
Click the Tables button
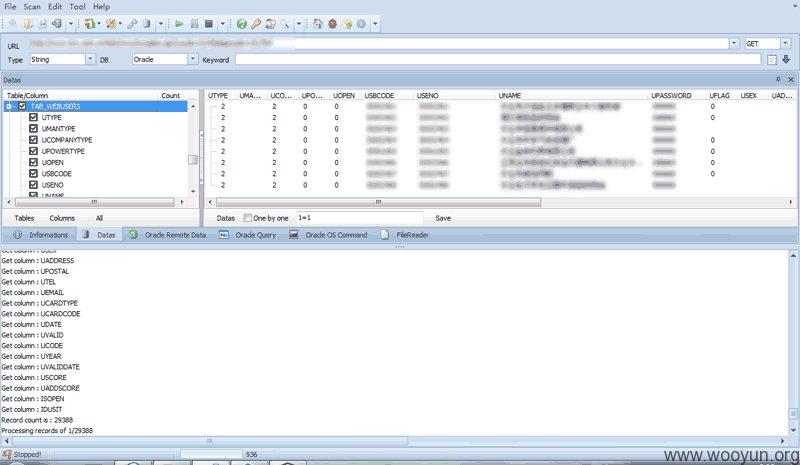[24, 218]
